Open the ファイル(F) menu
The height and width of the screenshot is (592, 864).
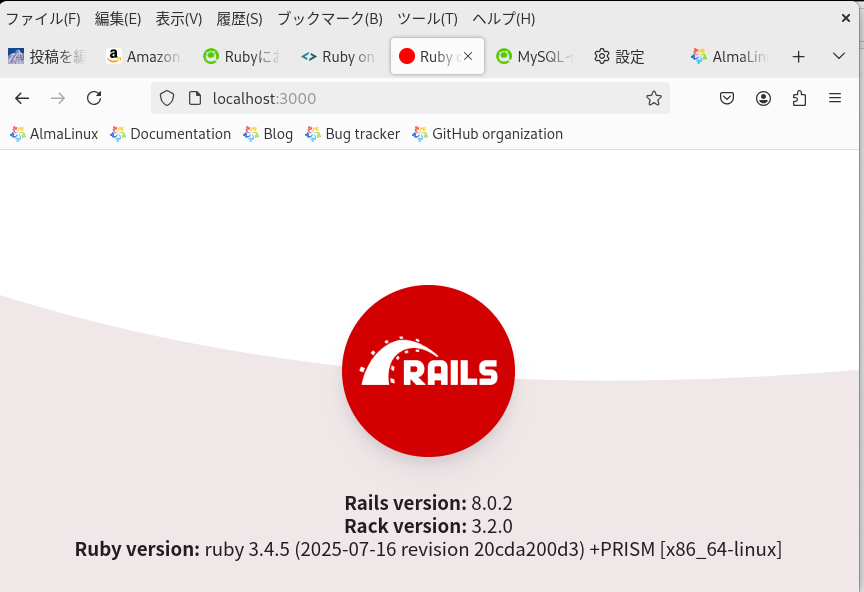point(43,19)
